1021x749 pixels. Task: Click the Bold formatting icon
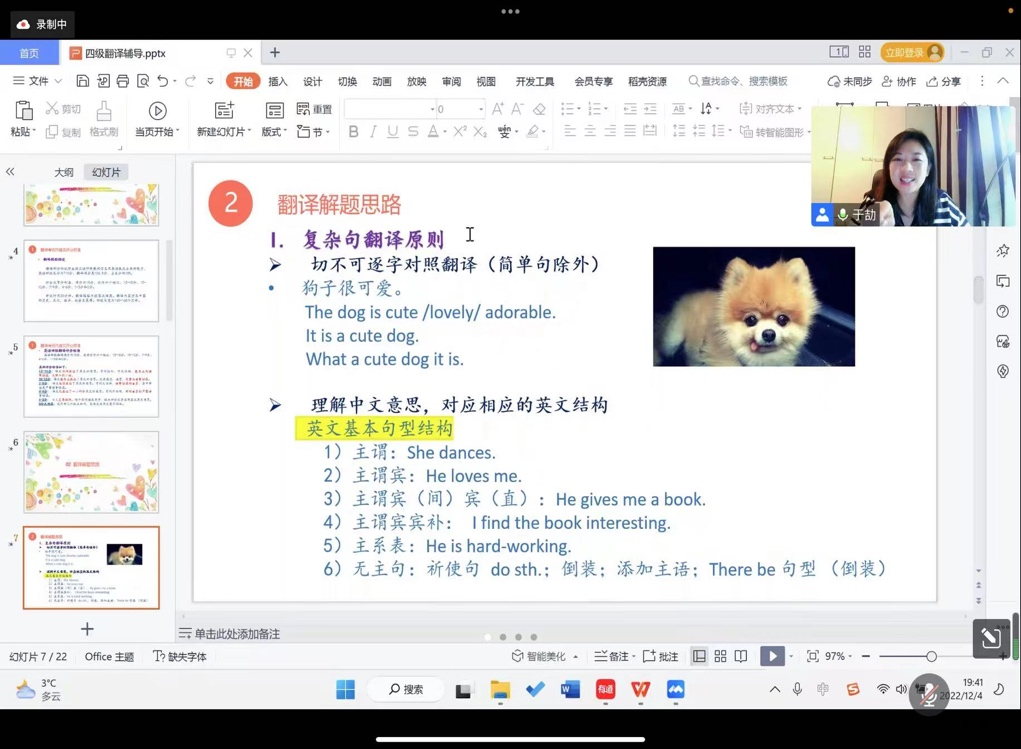pyautogui.click(x=353, y=132)
